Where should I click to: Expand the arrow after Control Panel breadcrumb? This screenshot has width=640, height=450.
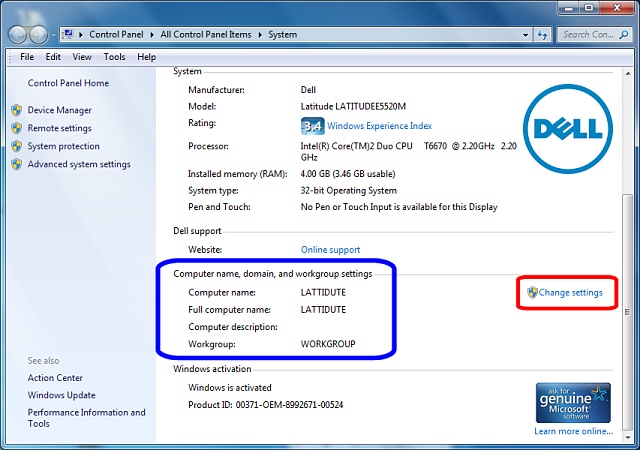pyautogui.click(x=152, y=35)
